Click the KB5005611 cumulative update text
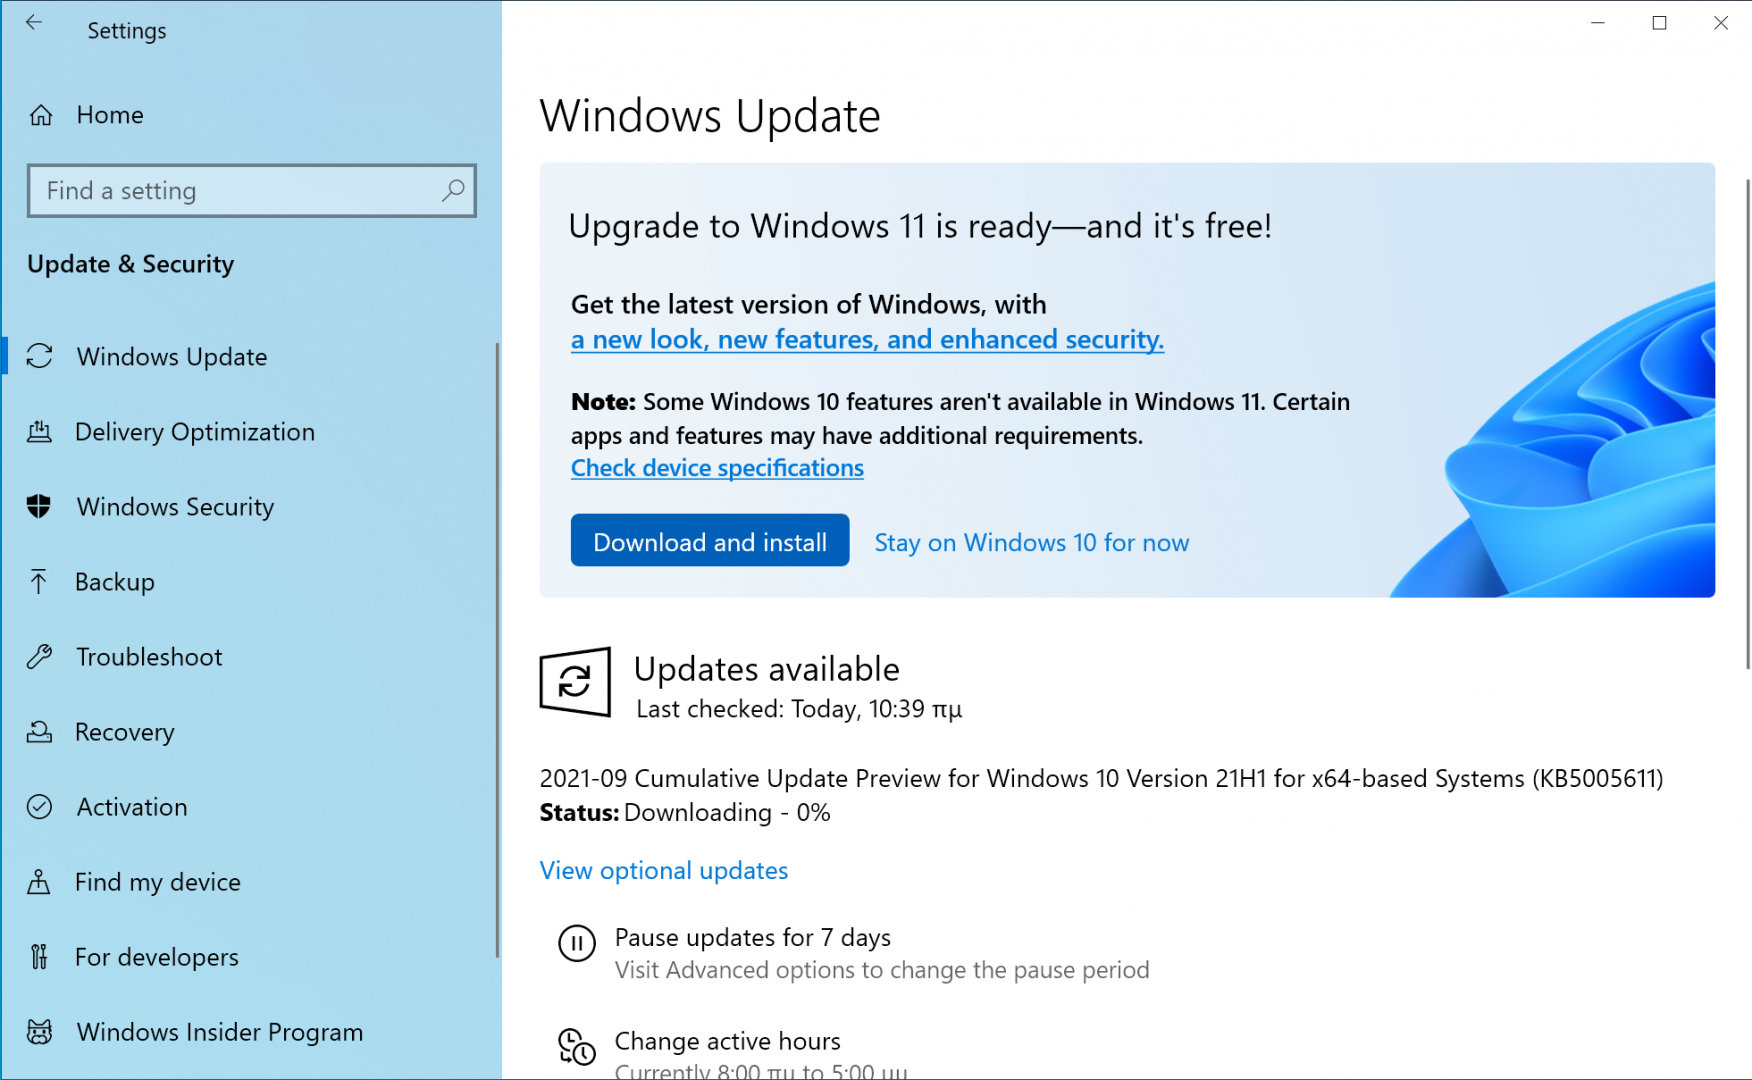This screenshot has width=1752, height=1080. 1102,779
